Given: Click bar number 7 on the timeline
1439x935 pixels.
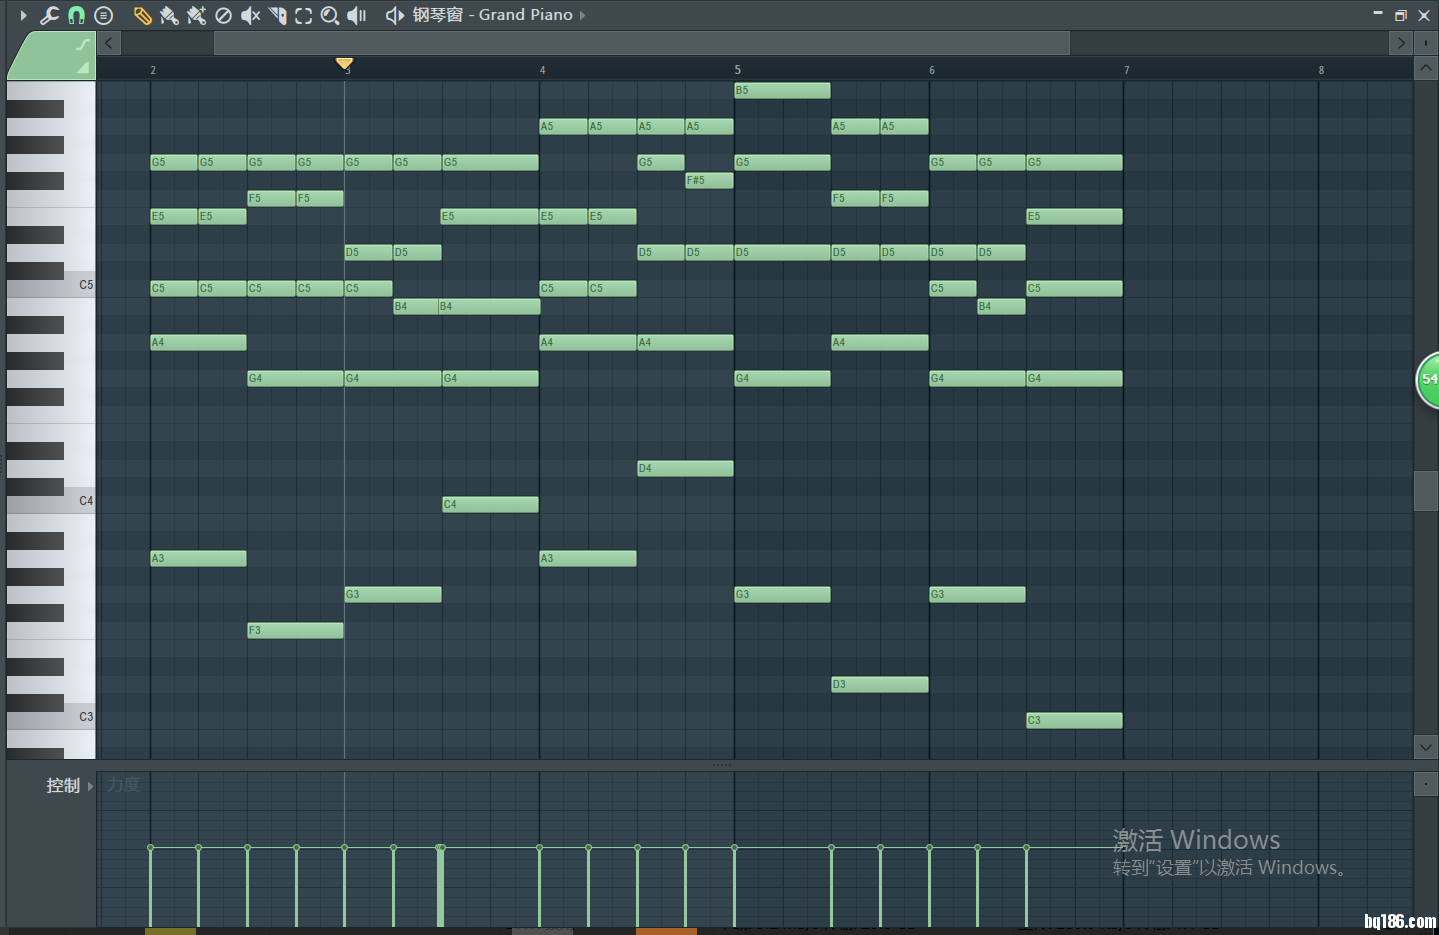Looking at the screenshot, I should [x=1126, y=70].
